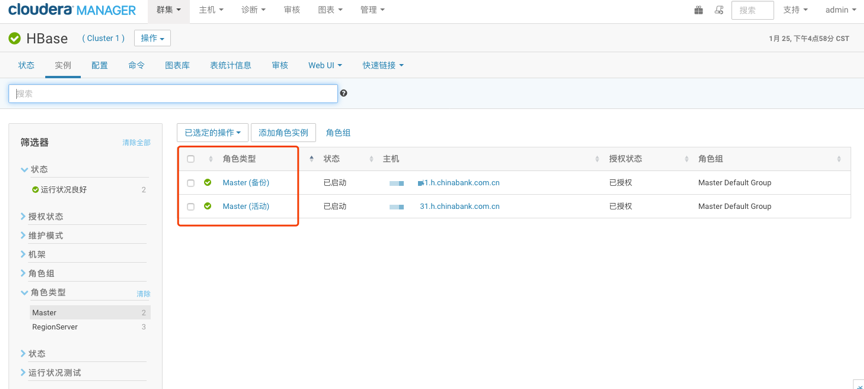Click Master Default Group for Master (备份)

[x=735, y=182]
